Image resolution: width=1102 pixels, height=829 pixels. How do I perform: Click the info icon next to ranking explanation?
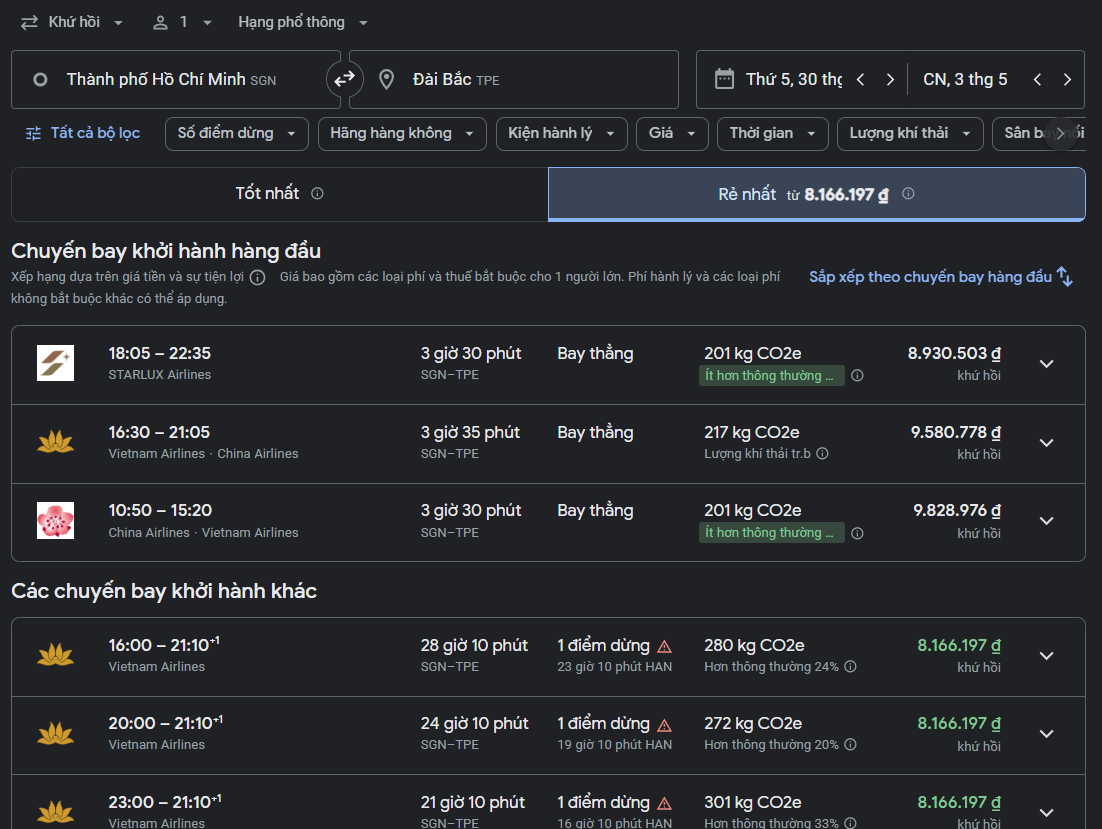(x=258, y=277)
